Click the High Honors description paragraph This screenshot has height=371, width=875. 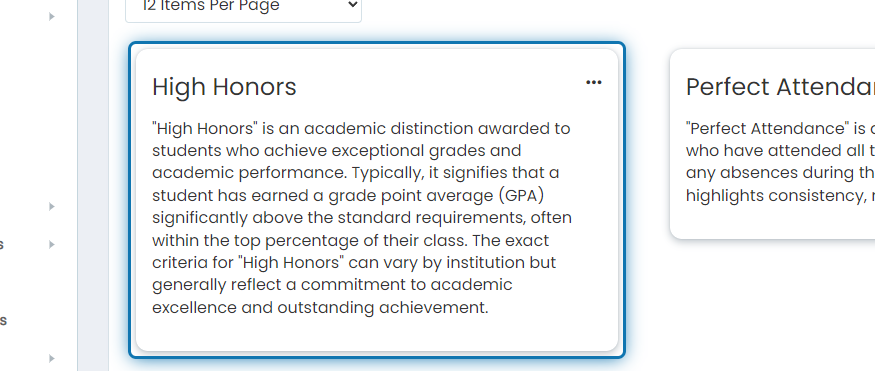(x=362, y=218)
